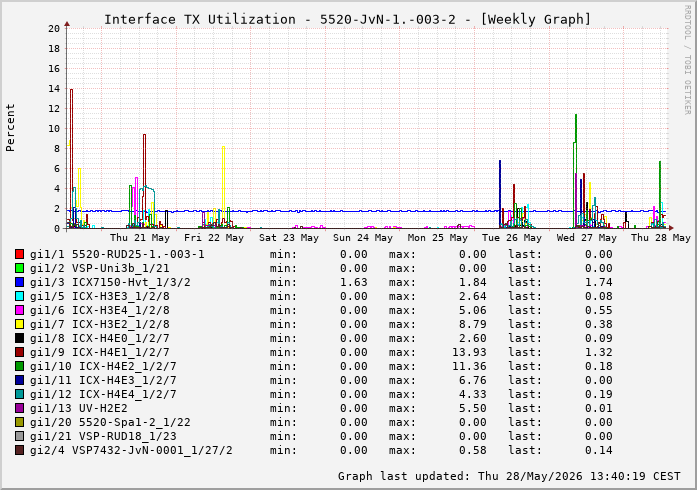The height and width of the screenshot is (490, 697).
Task: Click the Sun 24 May axis label
Action: coord(363,238)
